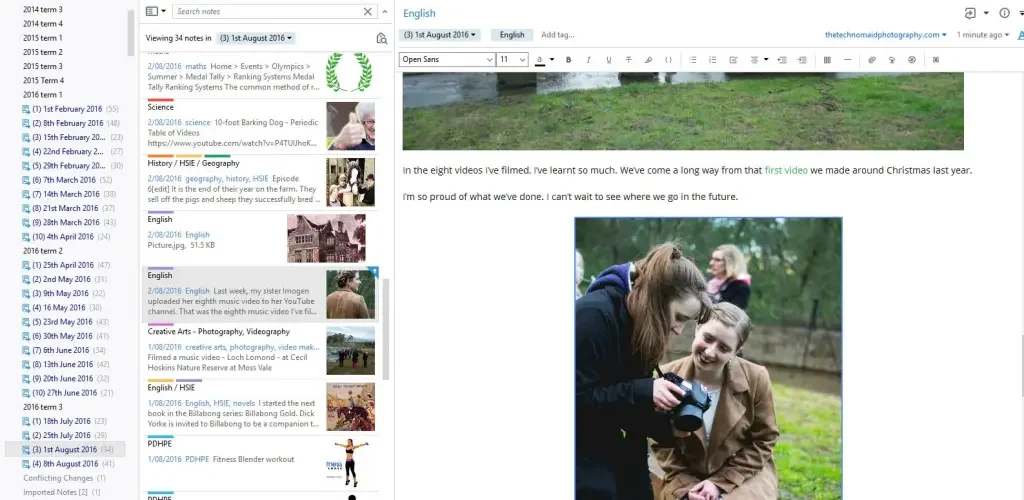Decrease indent of the paragraph
1024x500 pixels.
(x=782, y=59)
